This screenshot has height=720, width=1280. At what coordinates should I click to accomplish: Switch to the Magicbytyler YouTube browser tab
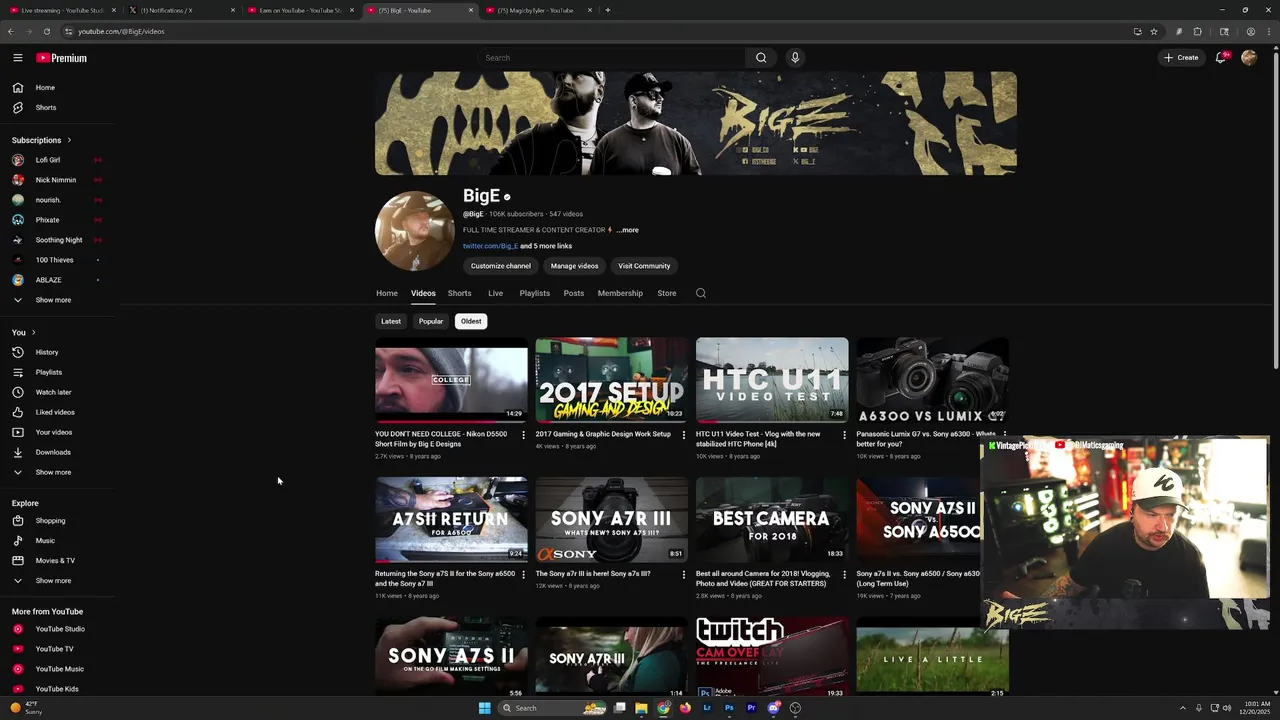click(538, 10)
